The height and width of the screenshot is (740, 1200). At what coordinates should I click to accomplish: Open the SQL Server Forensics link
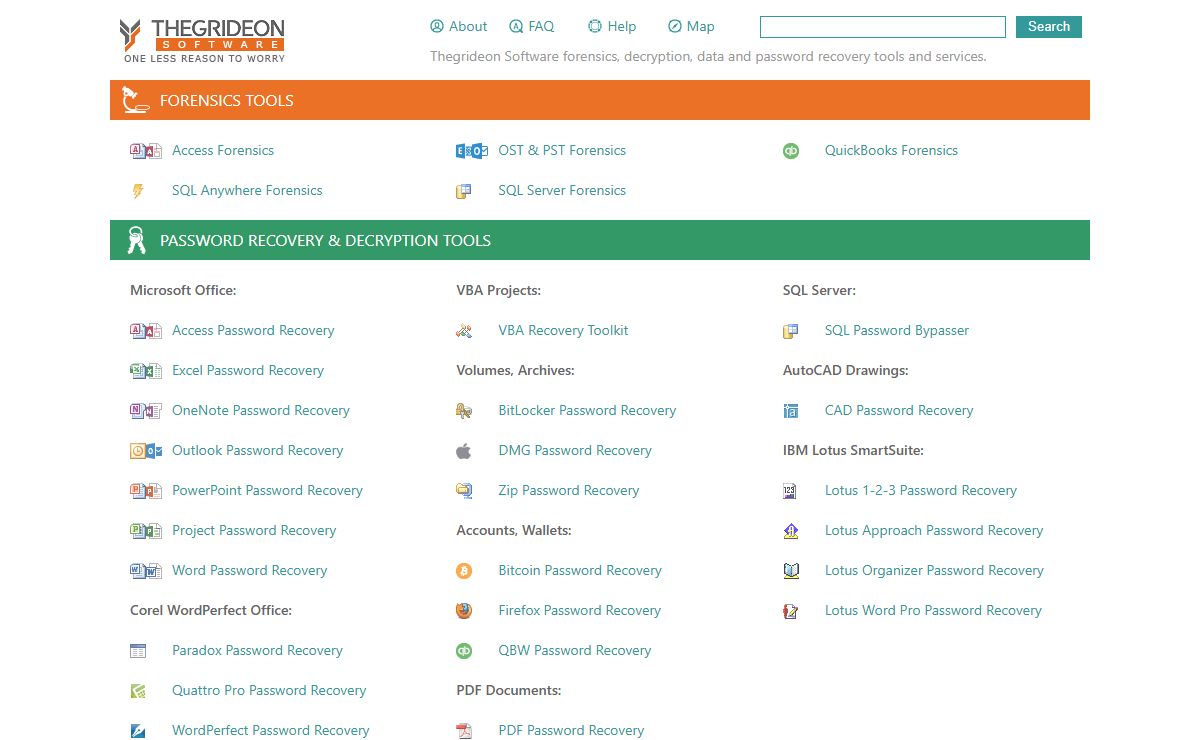[x=562, y=191]
